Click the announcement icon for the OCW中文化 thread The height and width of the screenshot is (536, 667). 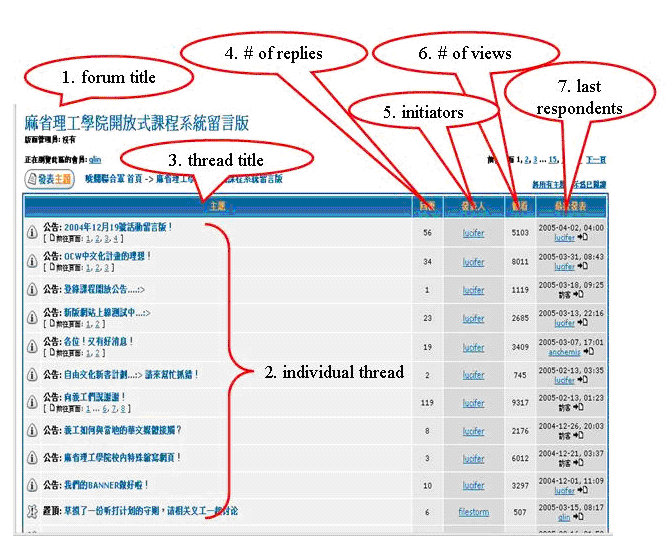pyautogui.click(x=32, y=261)
